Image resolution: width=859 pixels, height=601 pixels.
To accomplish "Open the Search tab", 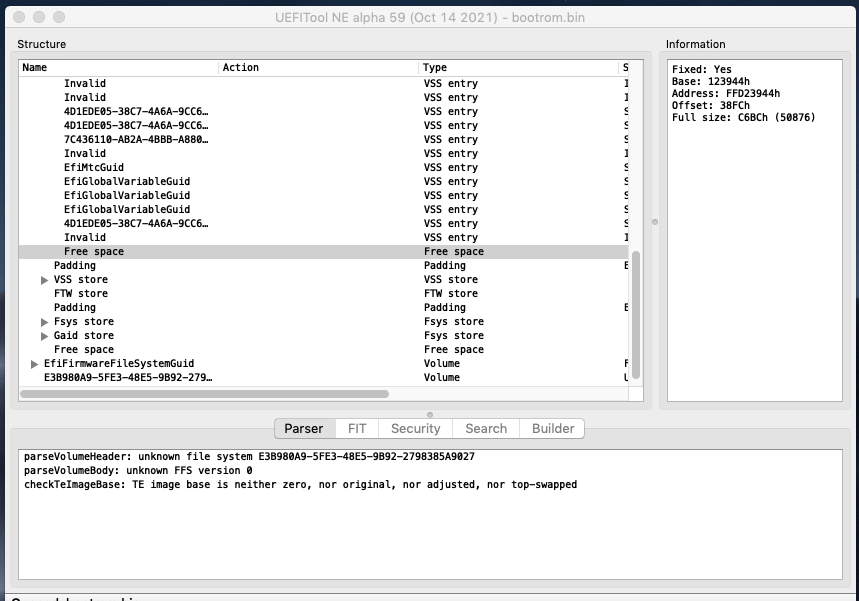I will pyautogui.click(x=486, y=428).
